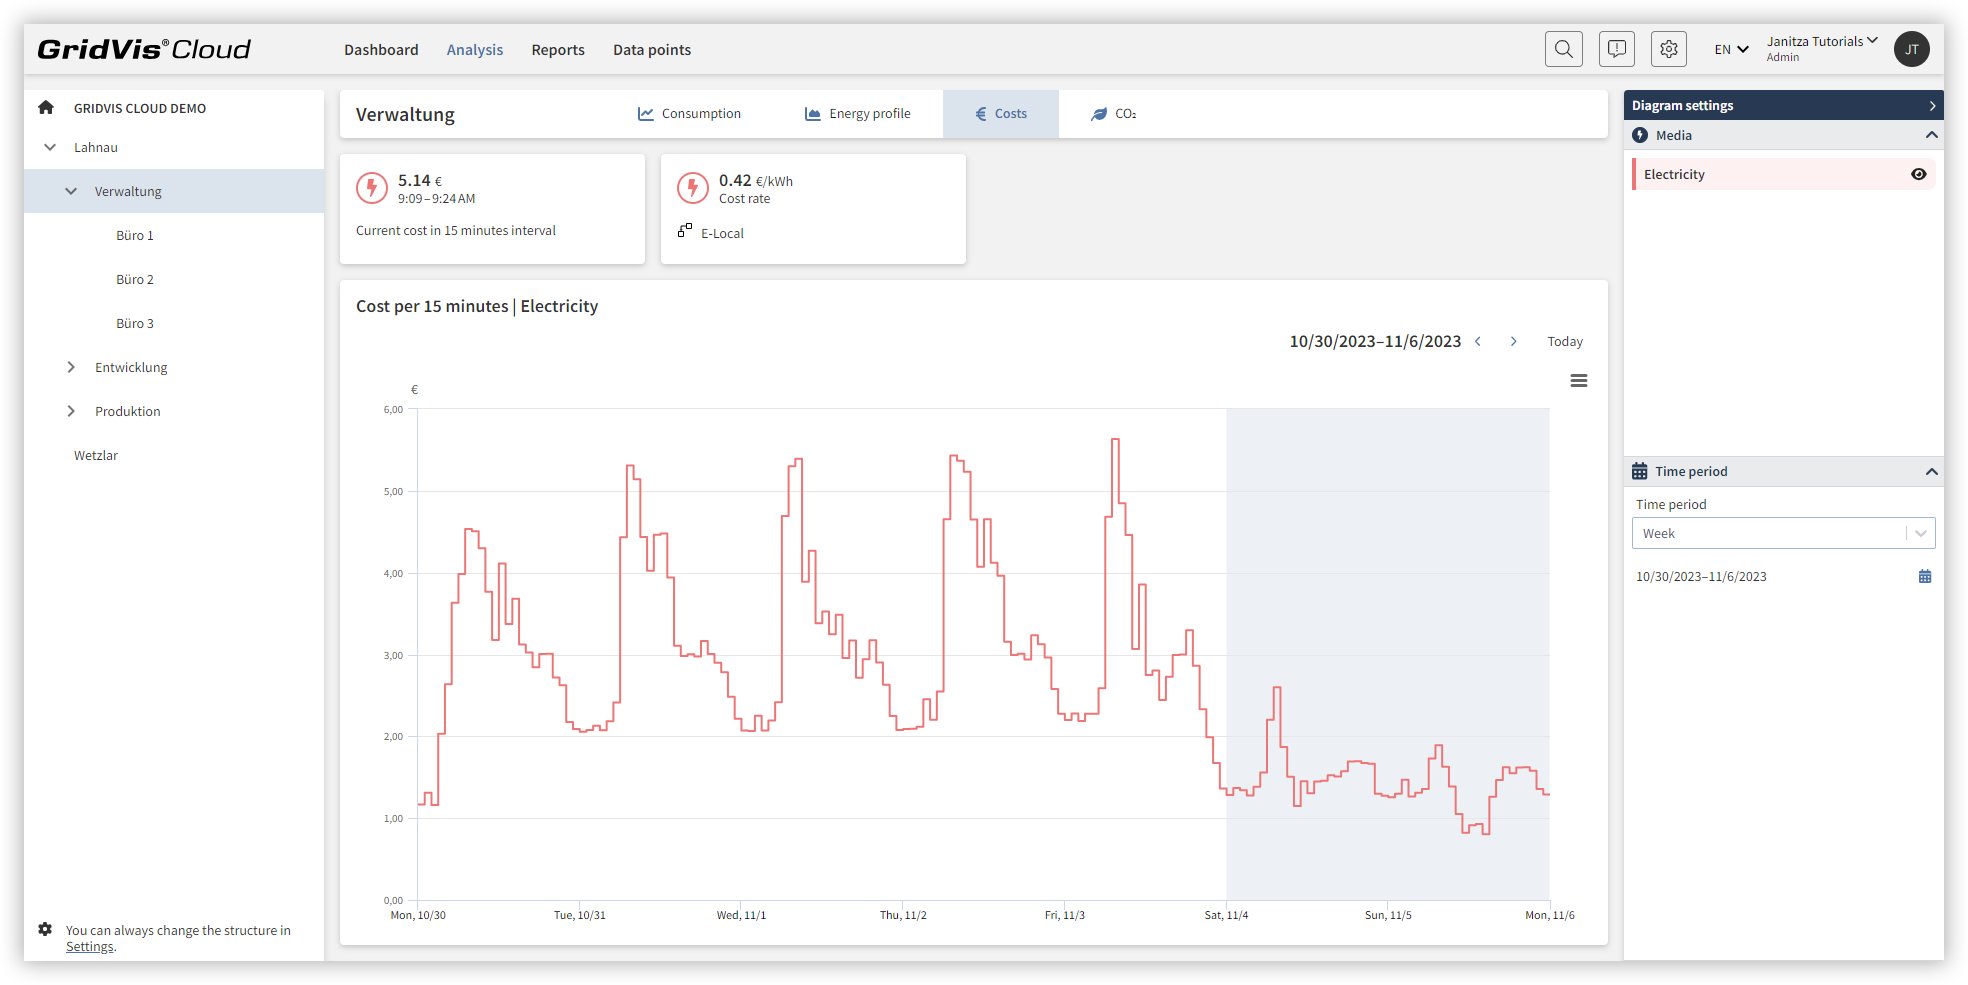The width and height of the screenshot is (1968, 985).
Task: Go to previous week arrow
Action: [1478, 341]
